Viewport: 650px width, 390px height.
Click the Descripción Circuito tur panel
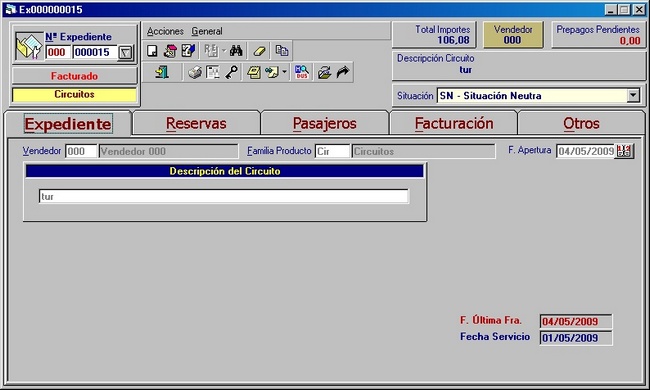519,65
